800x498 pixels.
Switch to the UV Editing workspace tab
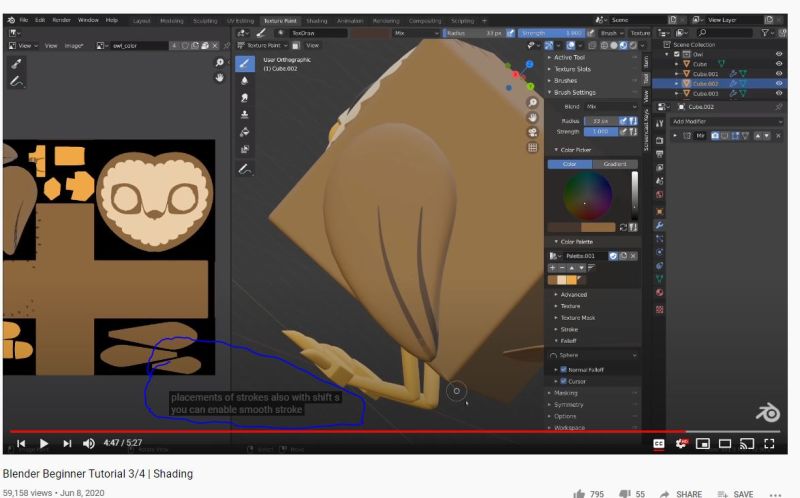tap(240, 21)
